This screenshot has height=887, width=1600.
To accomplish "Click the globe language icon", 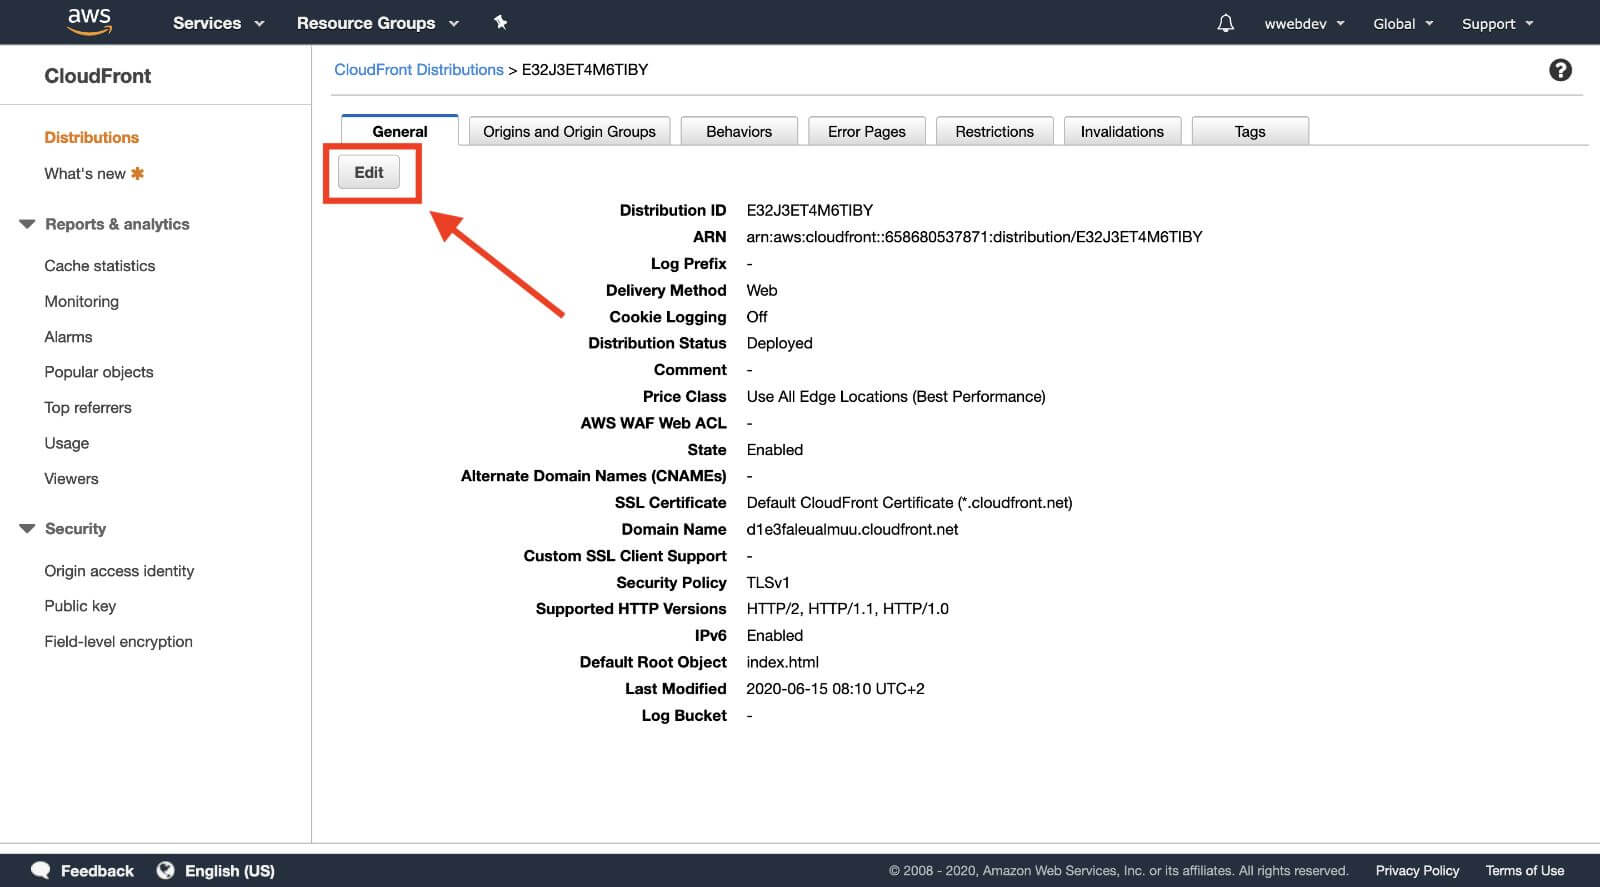I will [x=166, y=870].
